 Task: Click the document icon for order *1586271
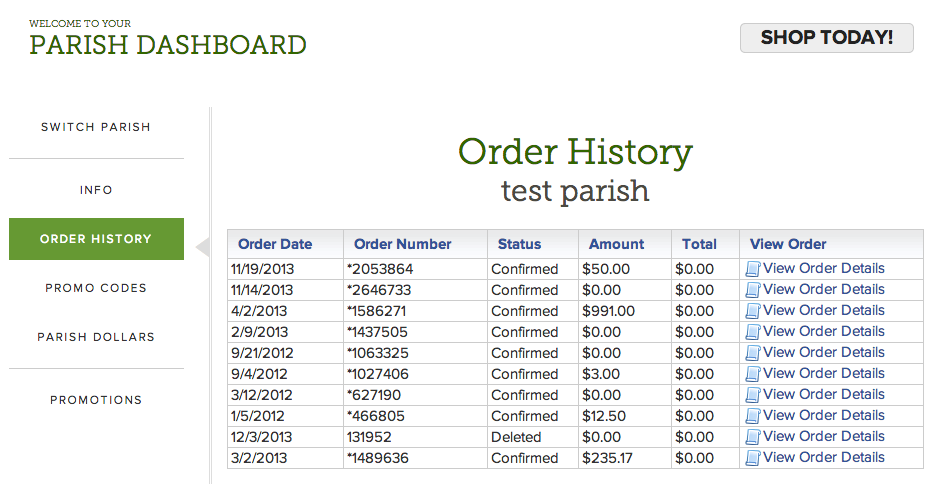[753, 311]
